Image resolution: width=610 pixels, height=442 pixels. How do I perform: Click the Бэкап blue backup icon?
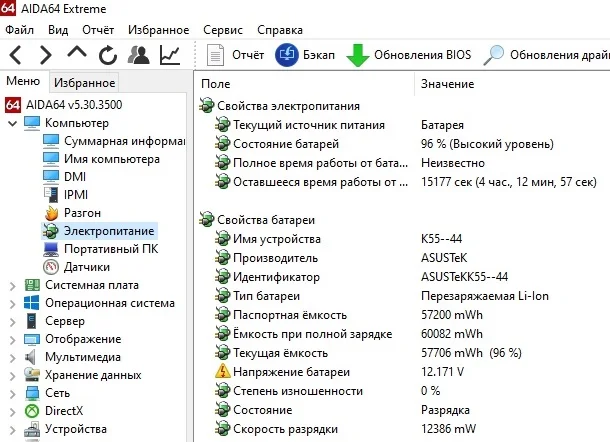pos(287,55)
